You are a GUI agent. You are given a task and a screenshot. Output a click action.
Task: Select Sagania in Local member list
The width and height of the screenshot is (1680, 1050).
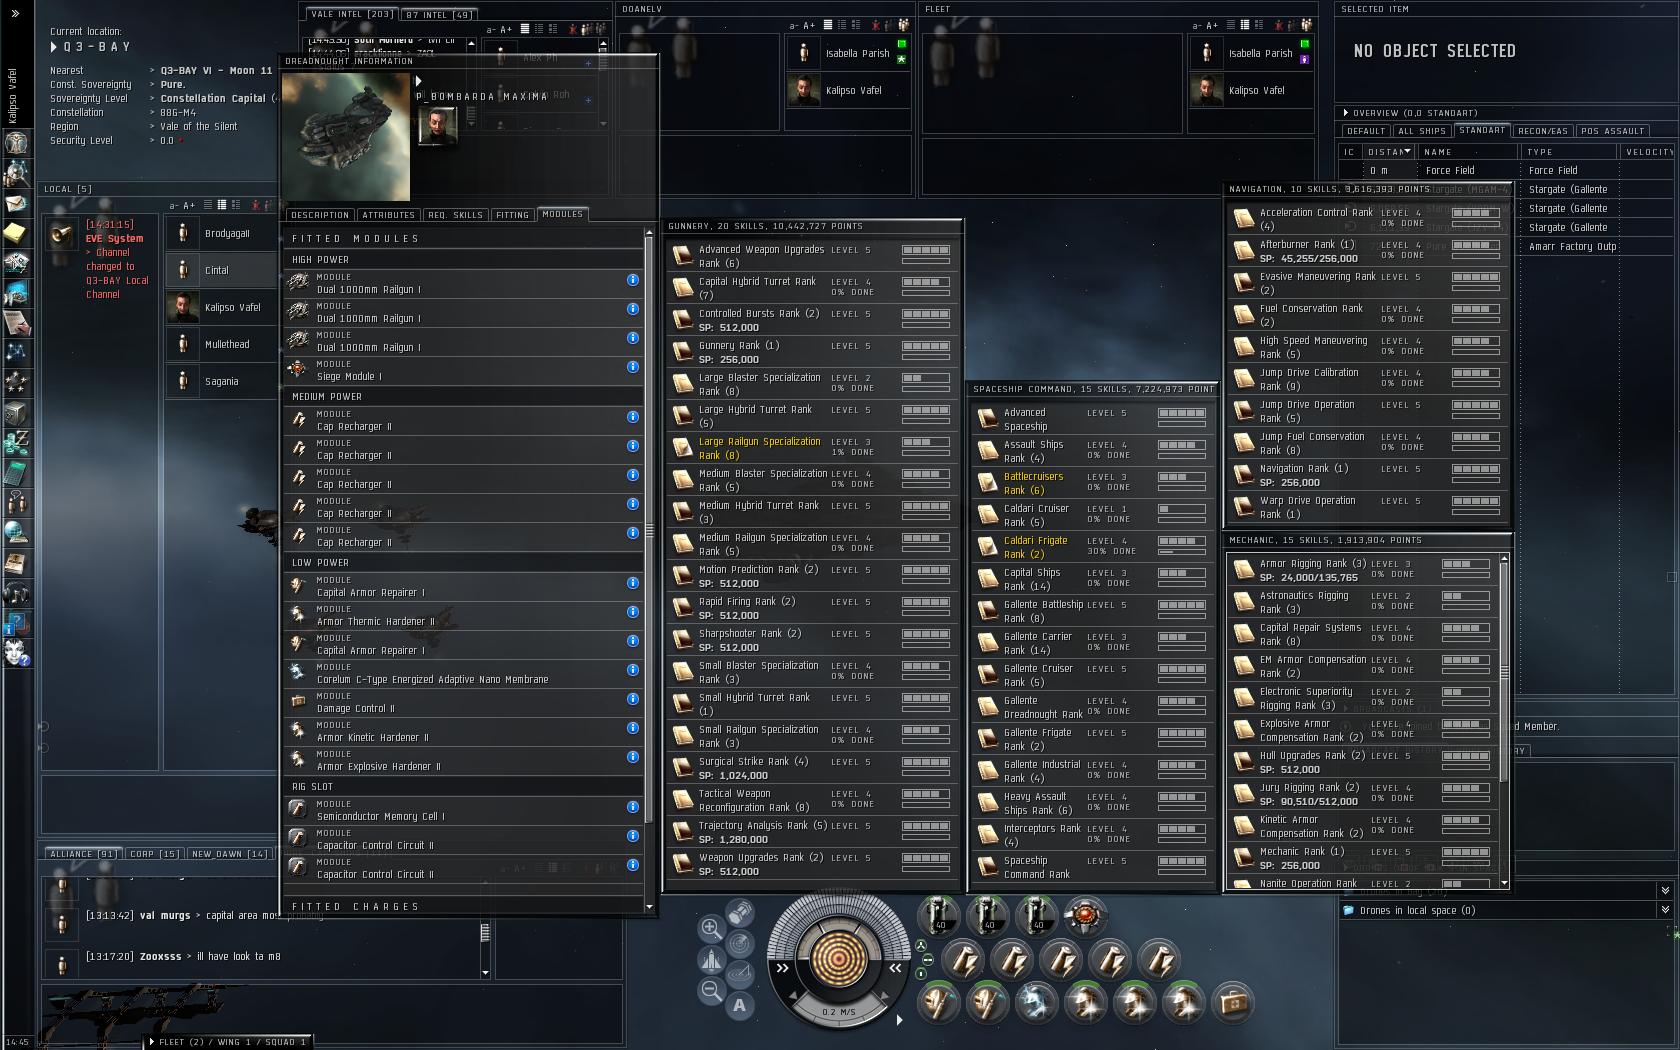(x=220, y=381)
